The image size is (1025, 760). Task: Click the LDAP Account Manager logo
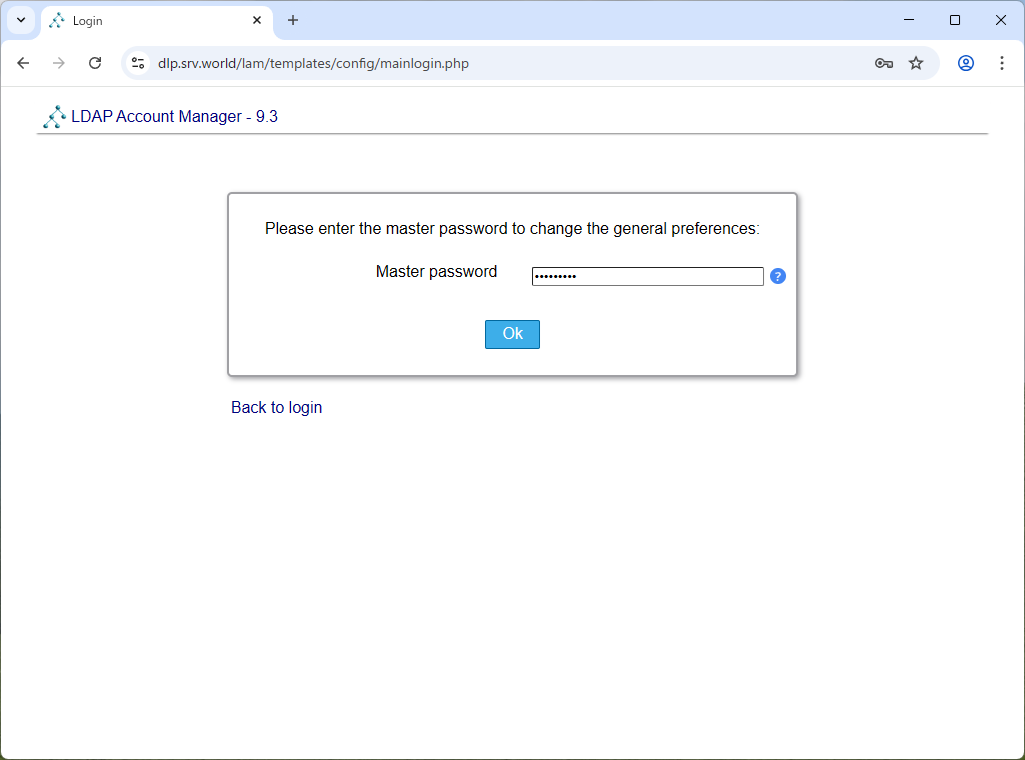pos(54,116)
